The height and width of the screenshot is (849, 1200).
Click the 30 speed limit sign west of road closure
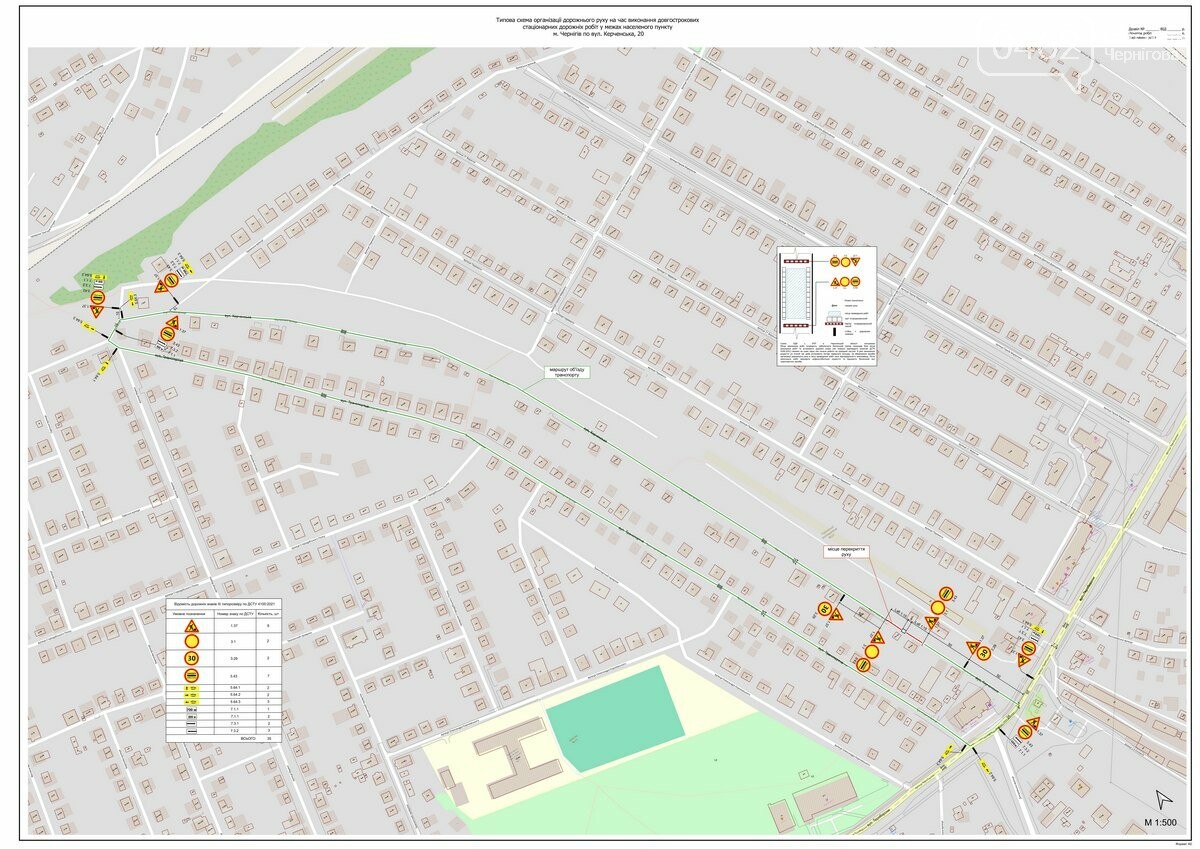826,608
